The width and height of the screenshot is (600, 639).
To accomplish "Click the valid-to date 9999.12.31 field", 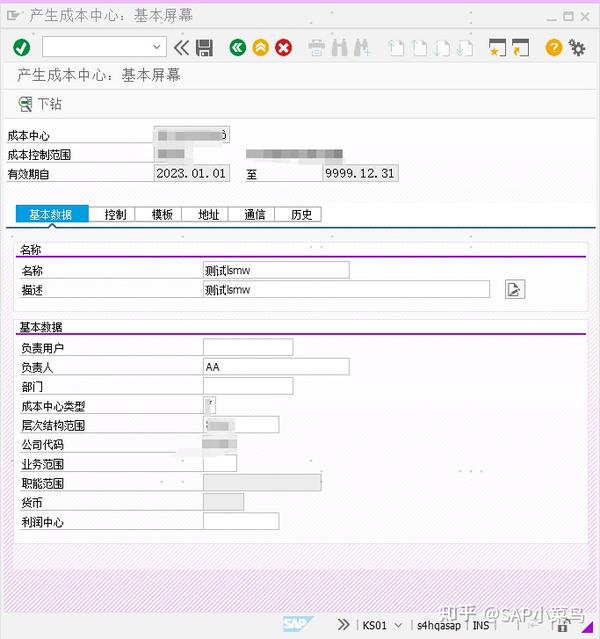I will click(x=360, y=173).
